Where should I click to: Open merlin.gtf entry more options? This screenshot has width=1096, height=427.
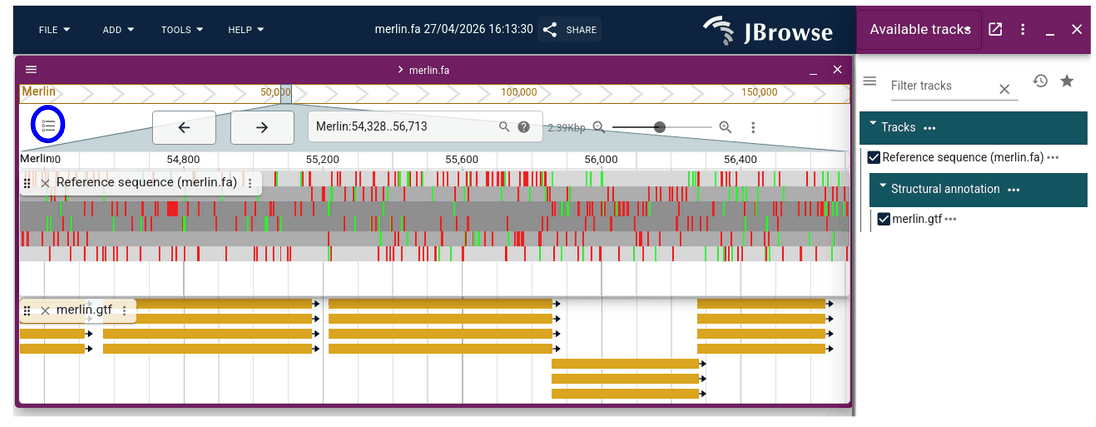951,220
